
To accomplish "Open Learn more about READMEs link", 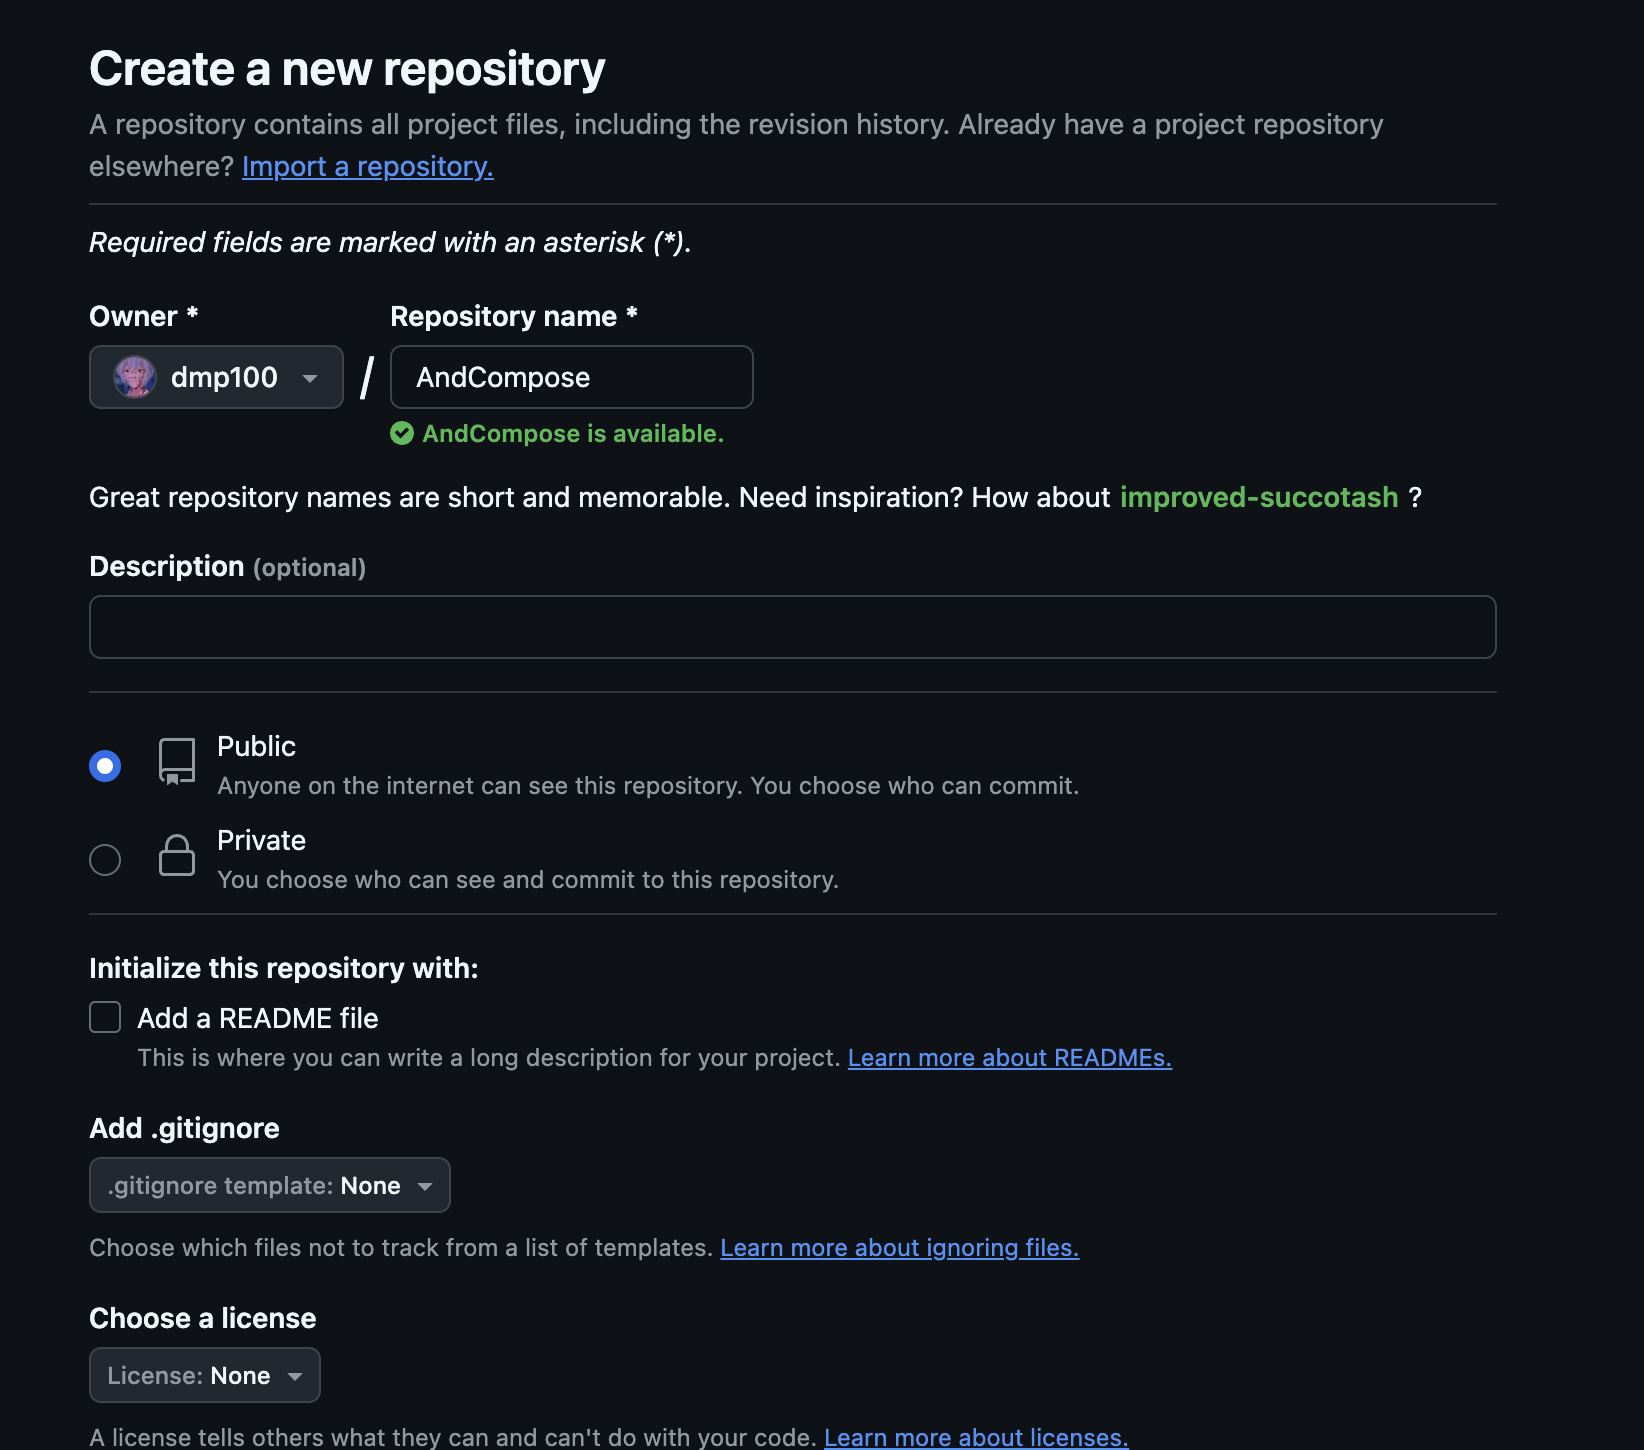I will tap(1009, 1058).
